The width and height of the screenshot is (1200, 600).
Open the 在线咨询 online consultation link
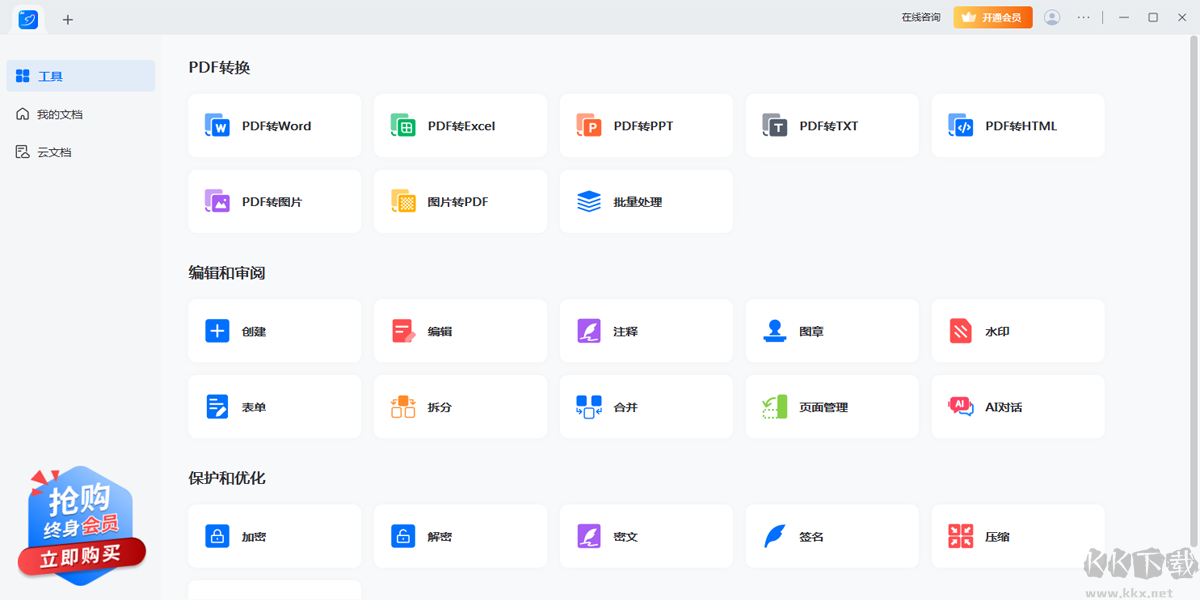(x=920, y=18)
